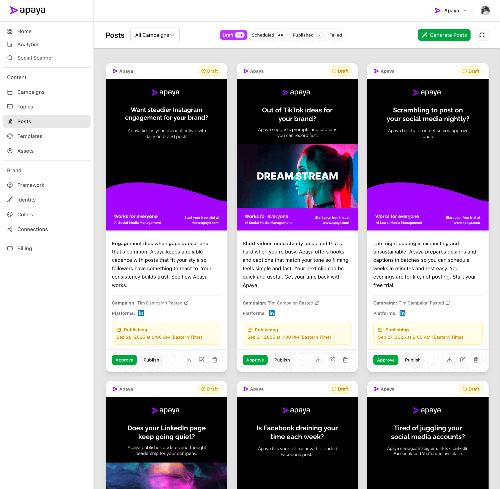Open Connections in the sidebar
Viewport: 500px width, 489px height.
[32, 229]
